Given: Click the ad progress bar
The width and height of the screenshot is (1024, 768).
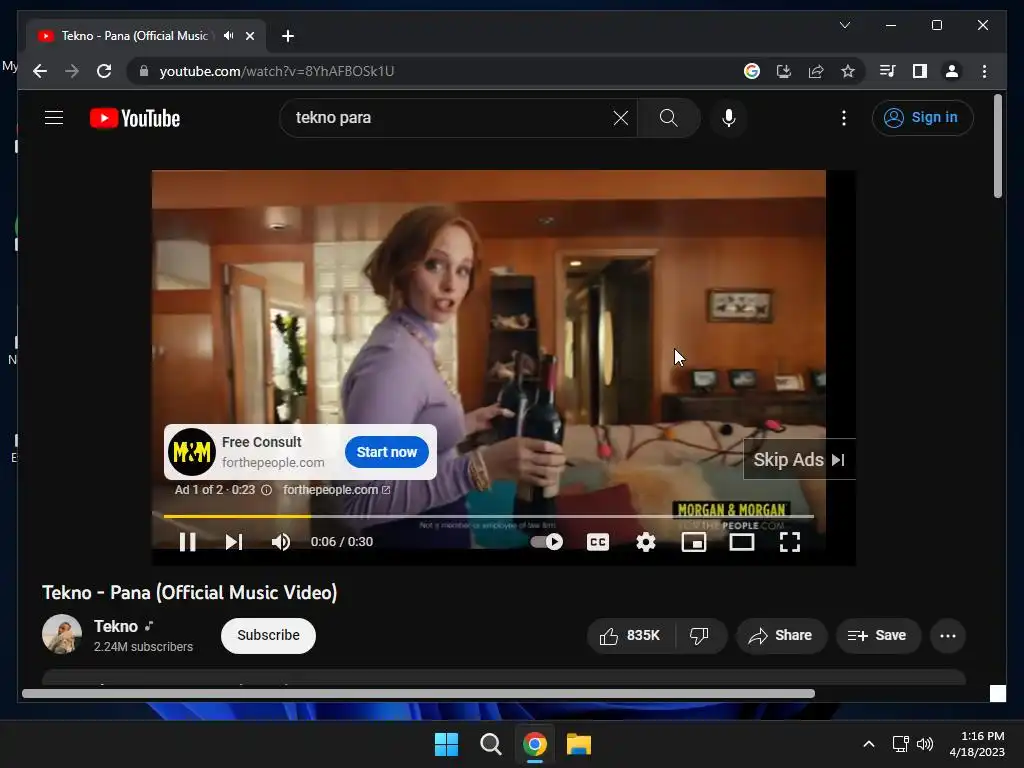Looking at the screenshot, I should coord(488,516).
